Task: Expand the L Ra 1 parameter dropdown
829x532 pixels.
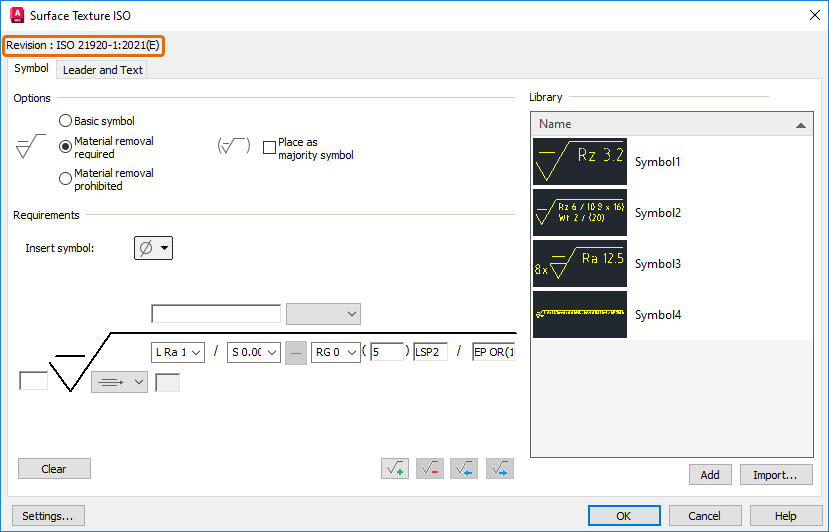Action: [178, 352]
